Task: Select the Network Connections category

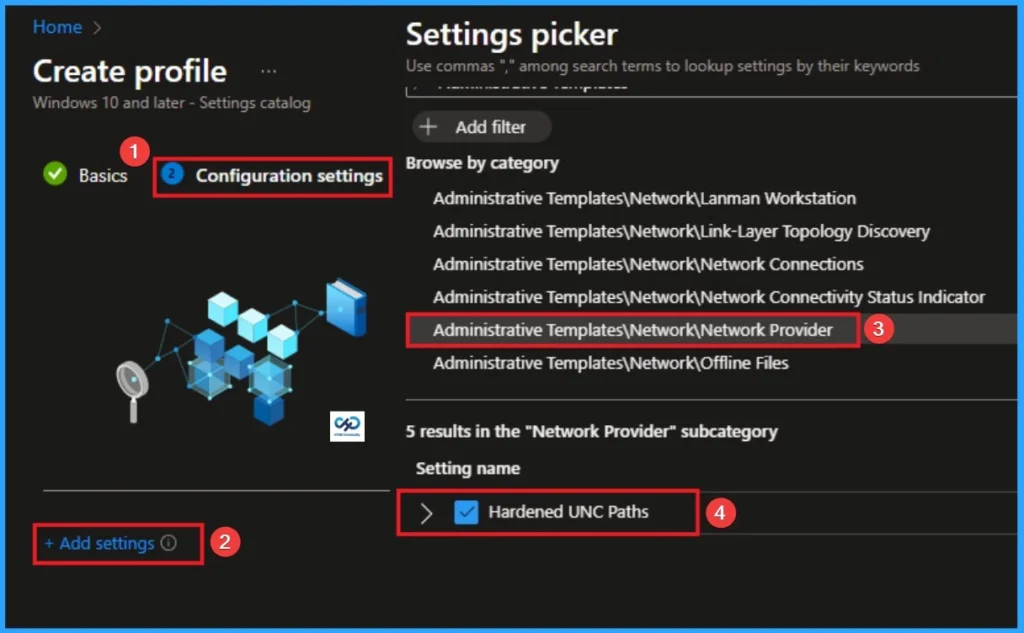Action: [648, 264]
